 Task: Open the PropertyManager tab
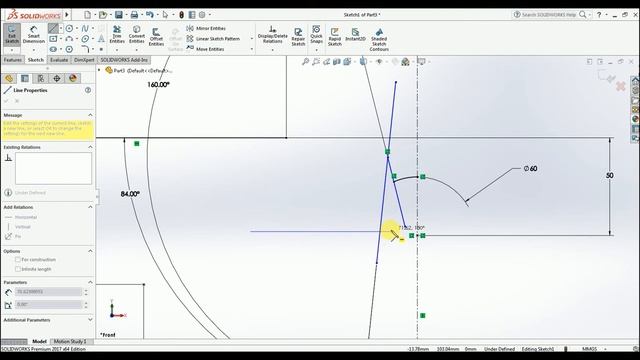tap(25, 78)
